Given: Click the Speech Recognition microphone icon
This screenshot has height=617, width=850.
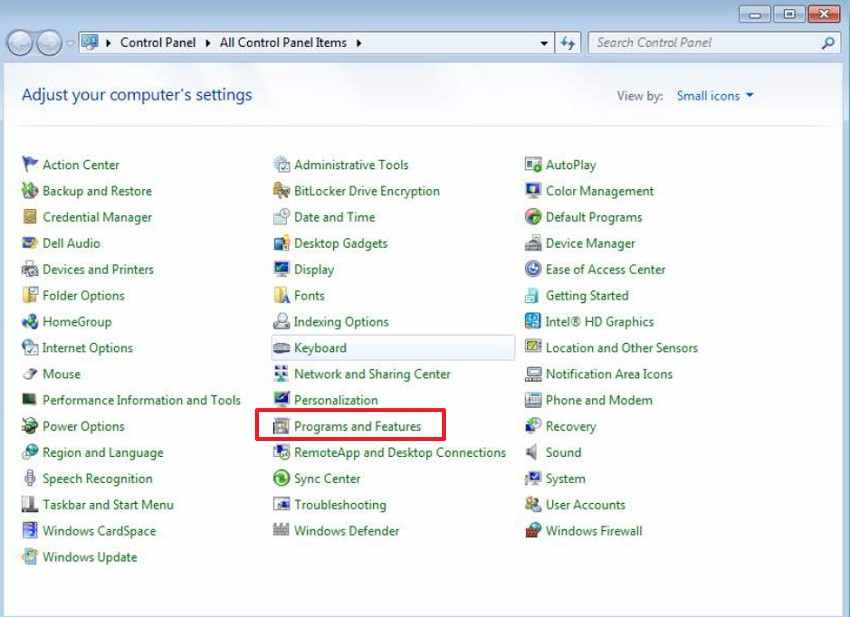Looking at the screenshot, I should (30, 478).
